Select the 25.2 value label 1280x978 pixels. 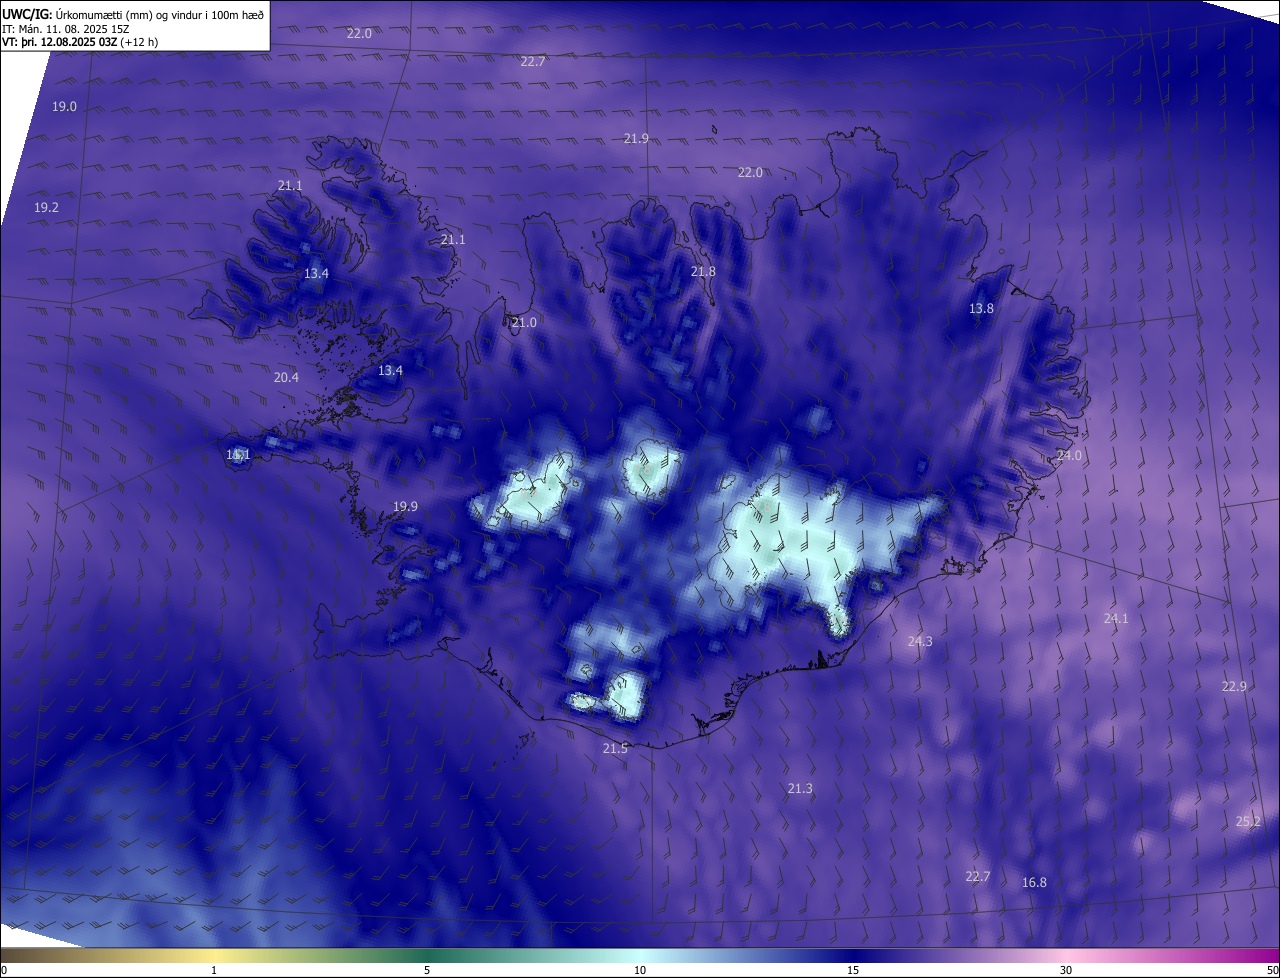[x=1248, y=821]
